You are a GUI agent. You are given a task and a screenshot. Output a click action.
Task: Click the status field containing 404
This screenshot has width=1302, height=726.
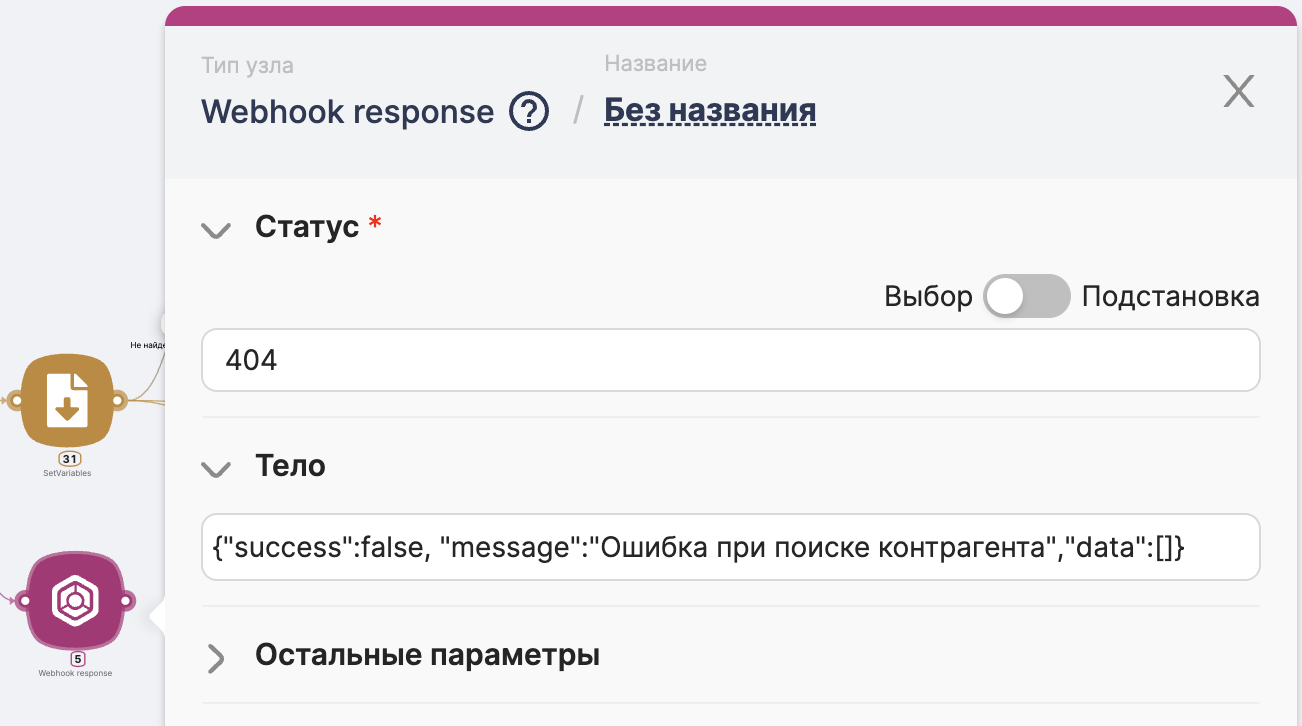point(731,360)
